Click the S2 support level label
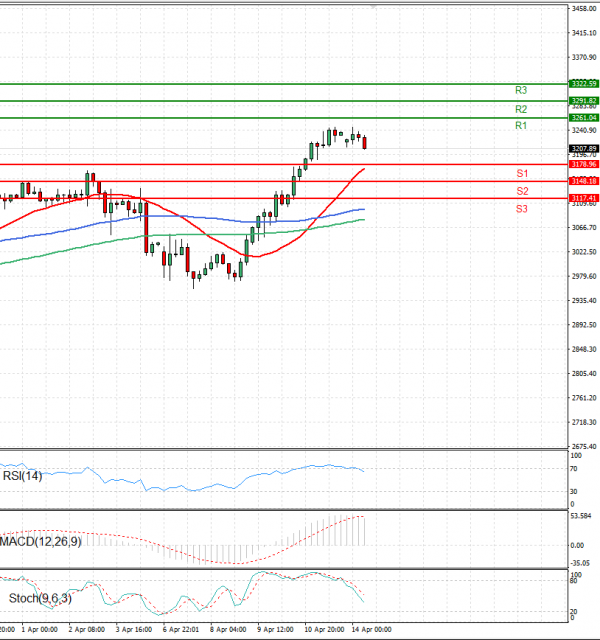Image resolution: width=600 pixels, height=640 pixels. click(522, 191)
